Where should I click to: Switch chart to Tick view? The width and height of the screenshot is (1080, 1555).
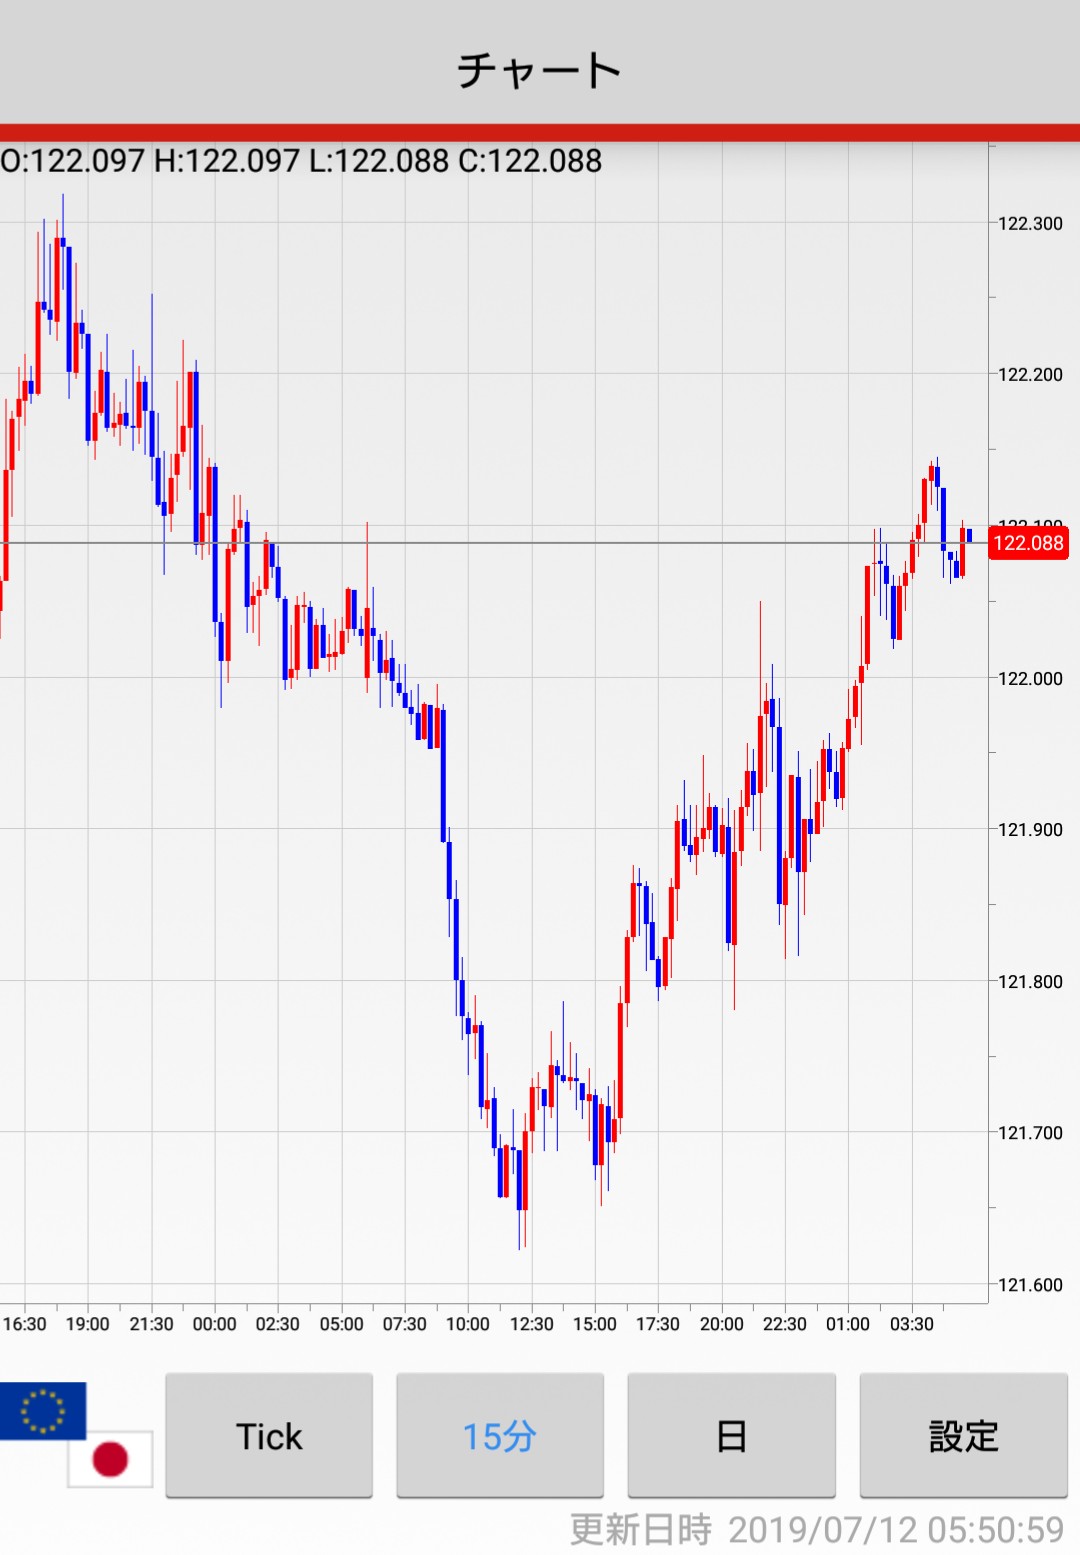[269, 1436]
